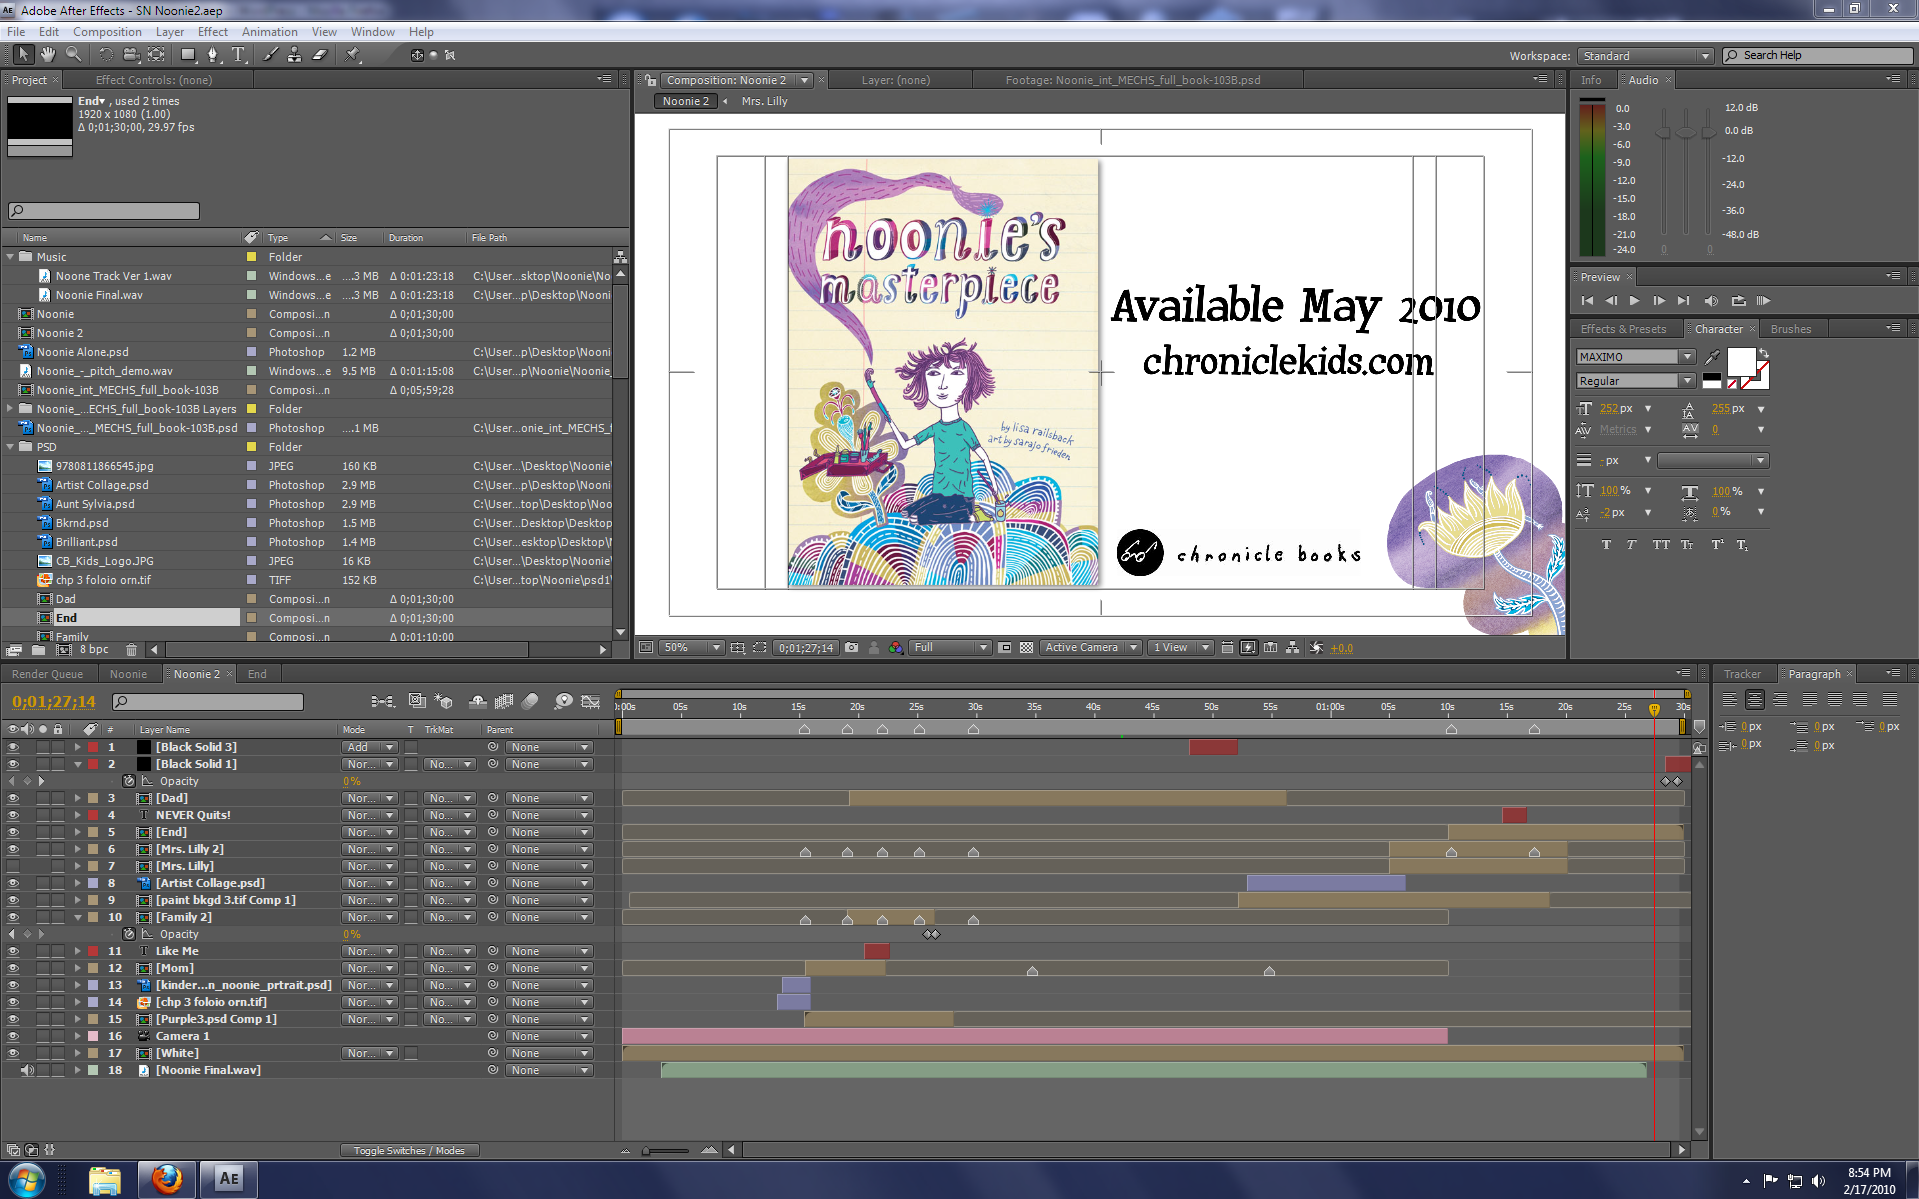
Task: Select the Pen tool in toolbar
Action: [212, 55]
